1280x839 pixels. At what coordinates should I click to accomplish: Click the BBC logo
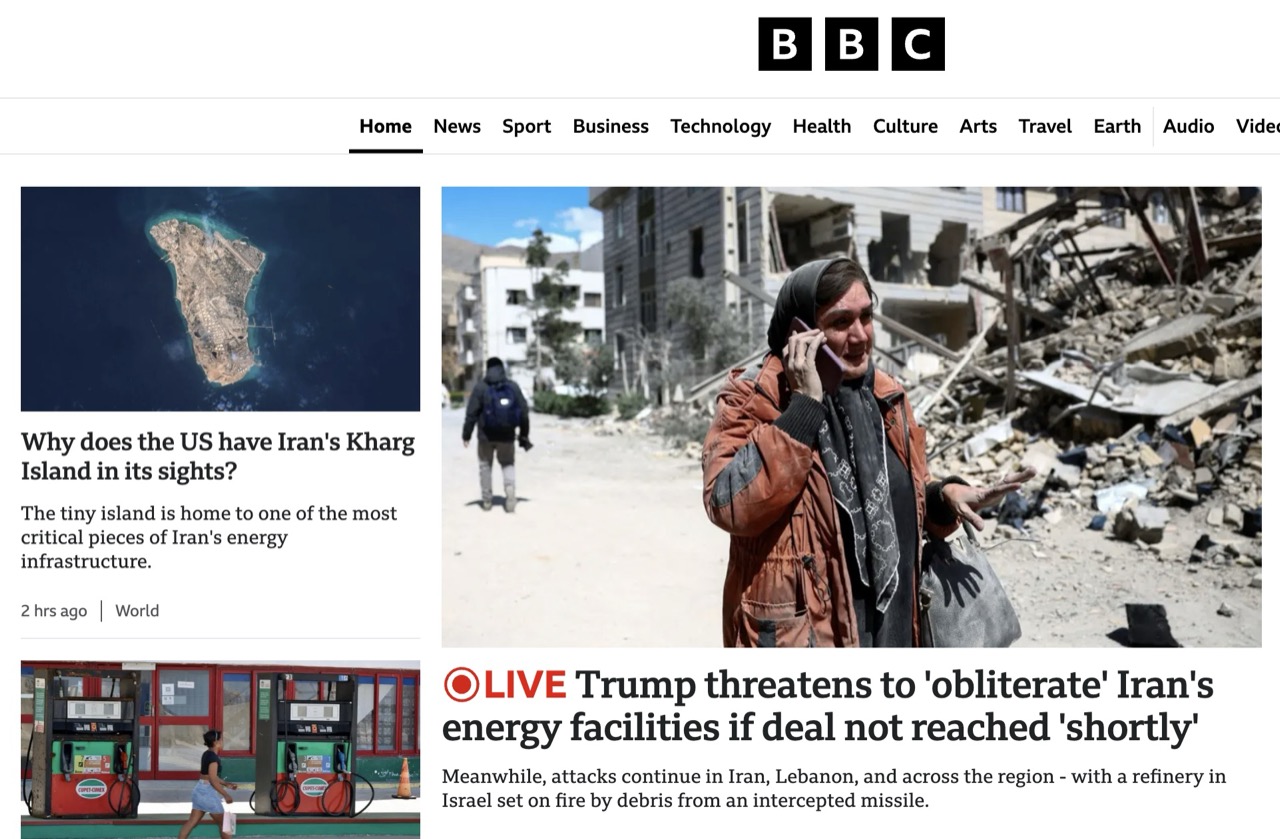click(x=851, y=44)
